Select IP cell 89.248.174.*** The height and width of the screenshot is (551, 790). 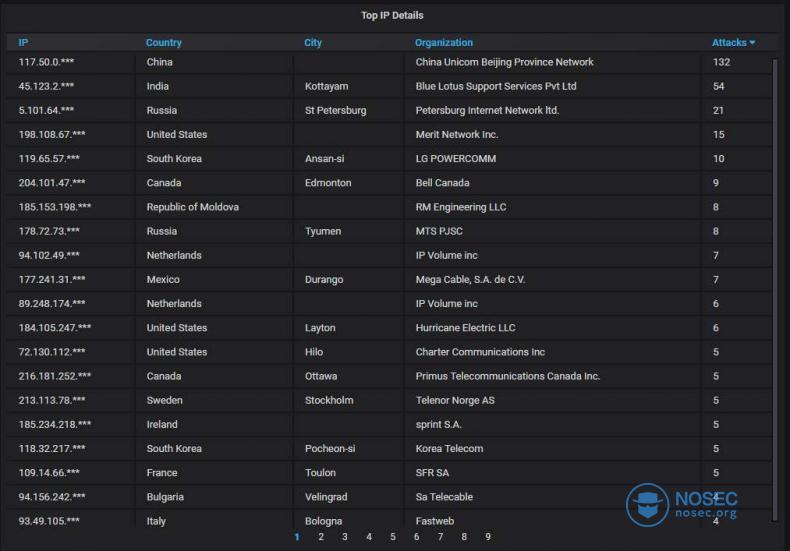pos(52,304)
